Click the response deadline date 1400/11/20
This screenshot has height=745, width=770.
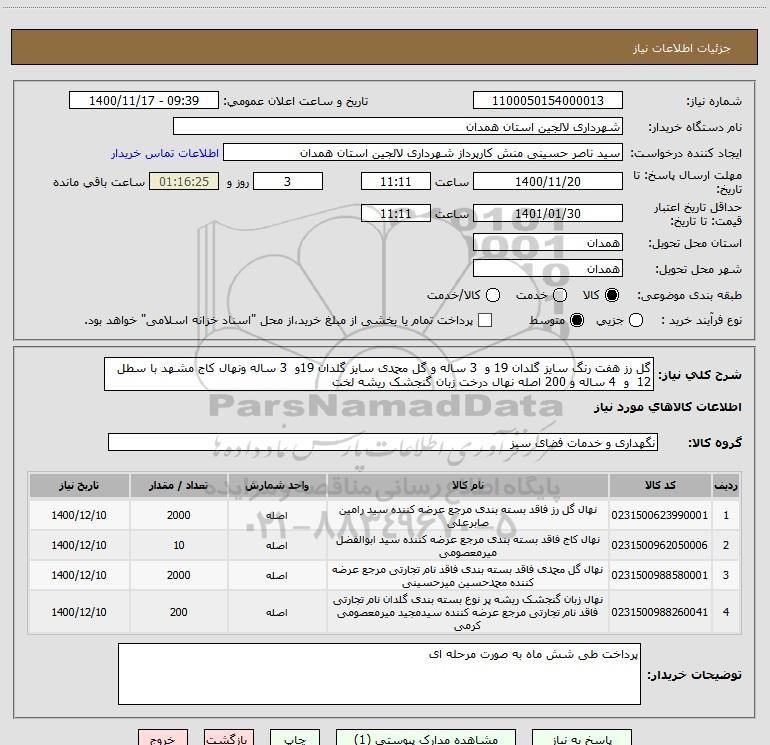pos(548,181)
